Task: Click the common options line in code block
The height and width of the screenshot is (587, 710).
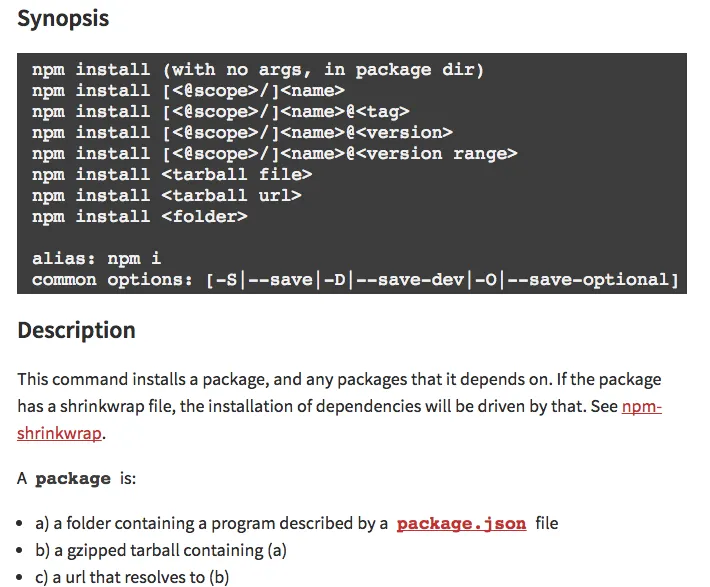Action: pyautogui.click(x=355, y=280)
